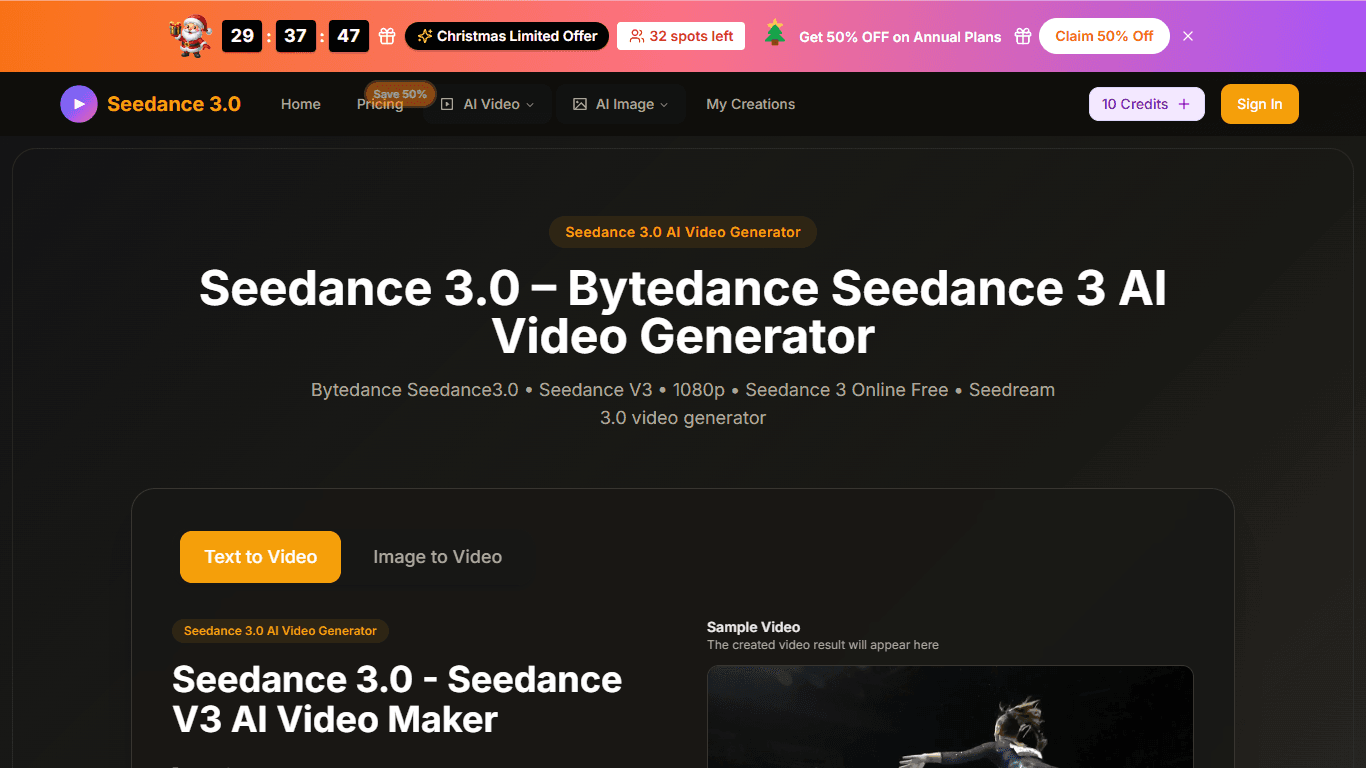Click the Sign In button

click(x=1260, y=104)
